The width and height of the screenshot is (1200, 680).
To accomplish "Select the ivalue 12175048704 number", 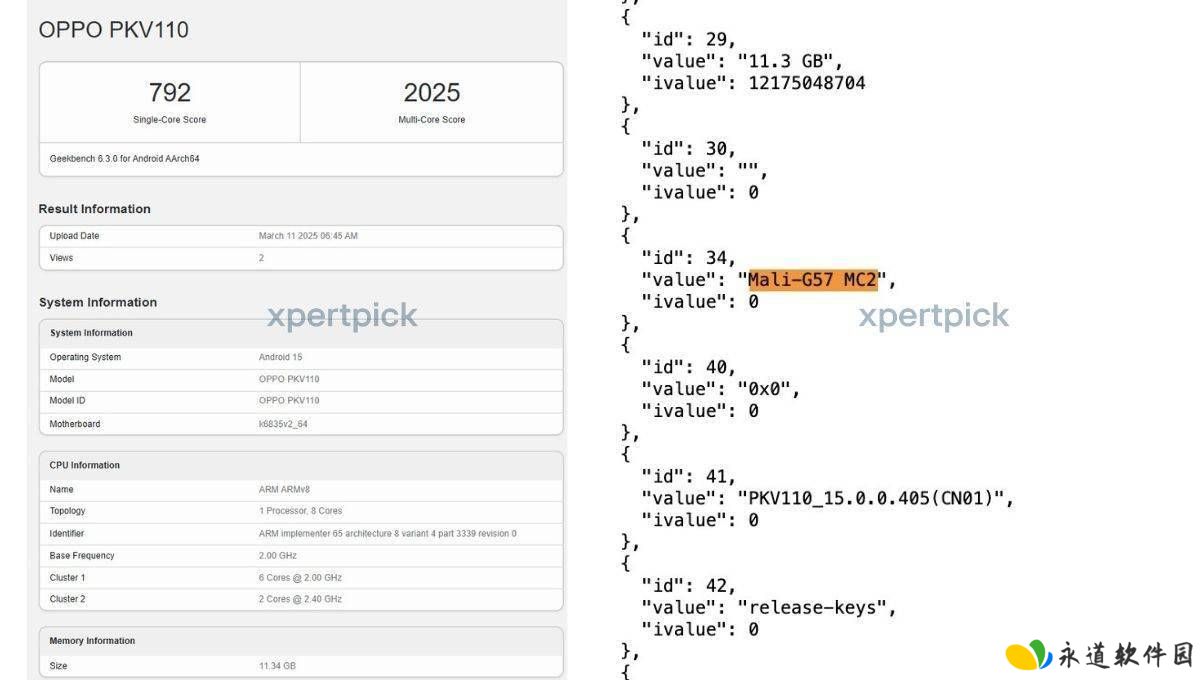I will (x=807, y=83).
